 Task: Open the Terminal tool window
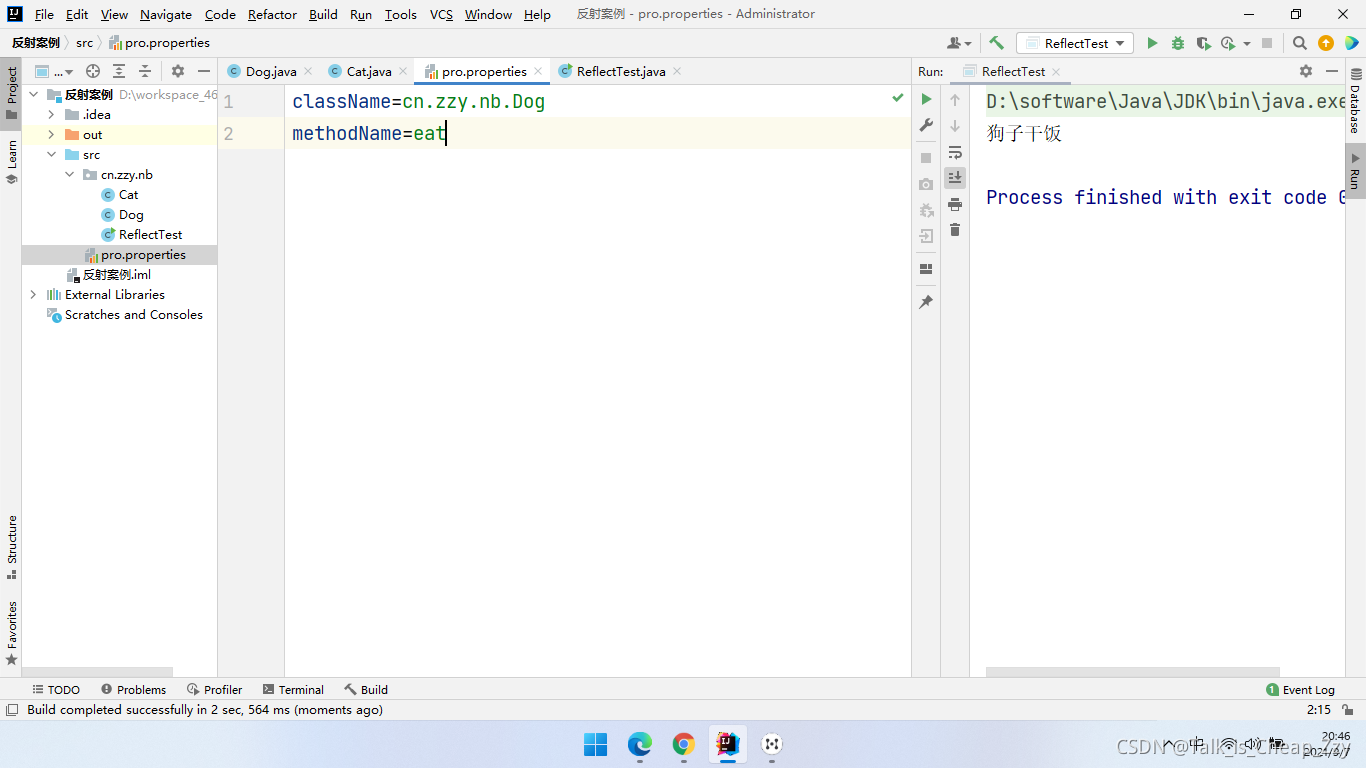[293, 690]
